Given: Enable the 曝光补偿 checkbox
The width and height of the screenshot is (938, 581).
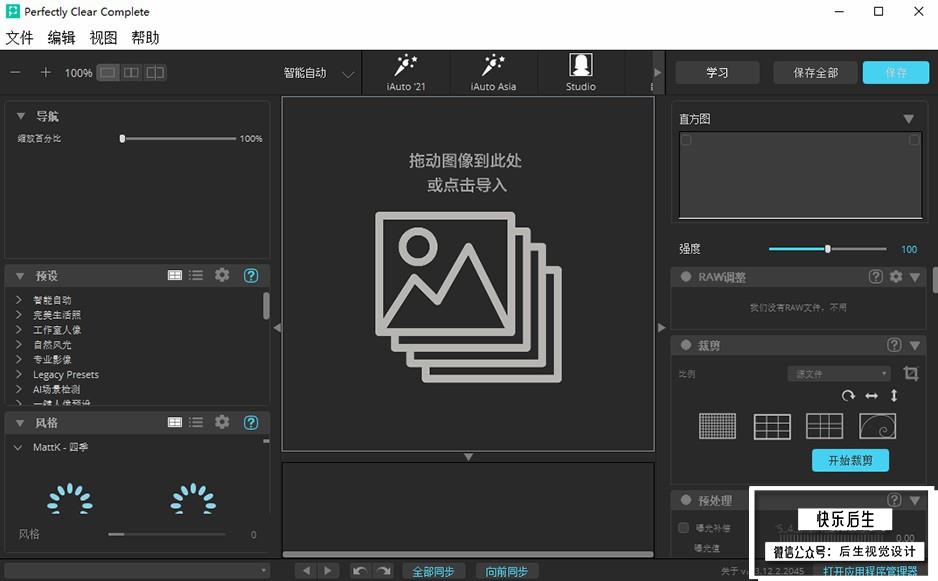Looking at the screenshot, I should 683,527.
